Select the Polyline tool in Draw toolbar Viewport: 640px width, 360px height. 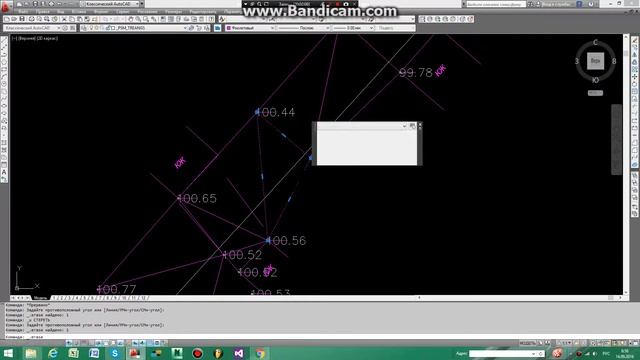4,55
